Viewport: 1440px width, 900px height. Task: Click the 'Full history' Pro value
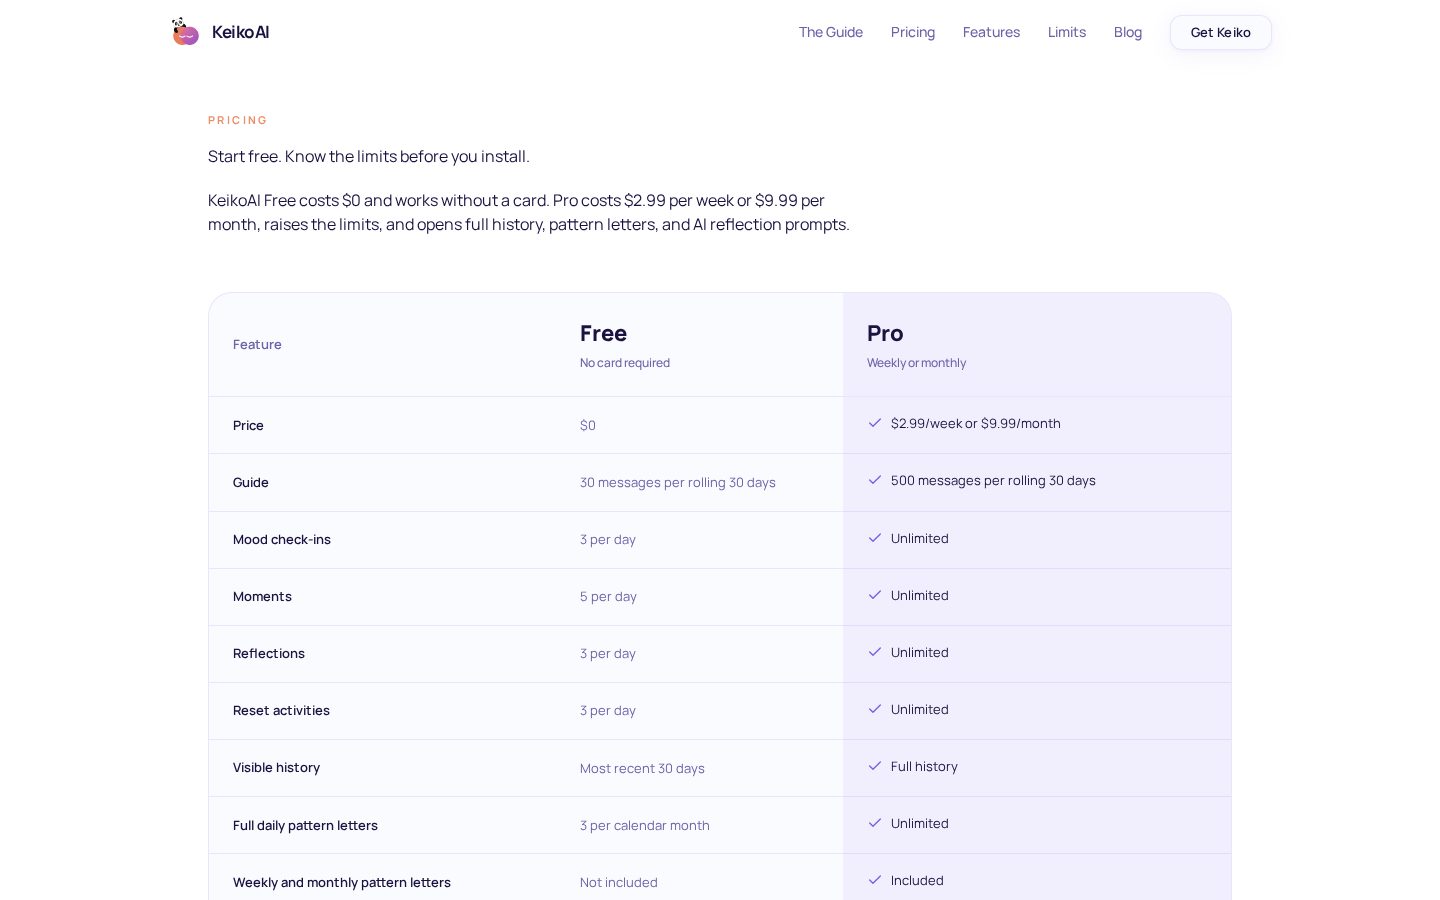(x=924, y=766)
